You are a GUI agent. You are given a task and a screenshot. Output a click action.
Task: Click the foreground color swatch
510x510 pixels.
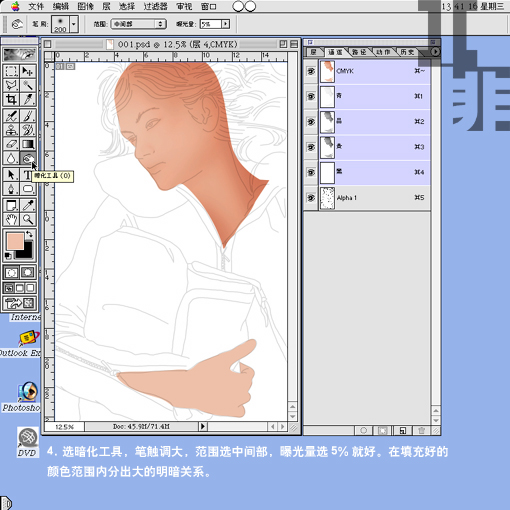[x=15, y=241]
